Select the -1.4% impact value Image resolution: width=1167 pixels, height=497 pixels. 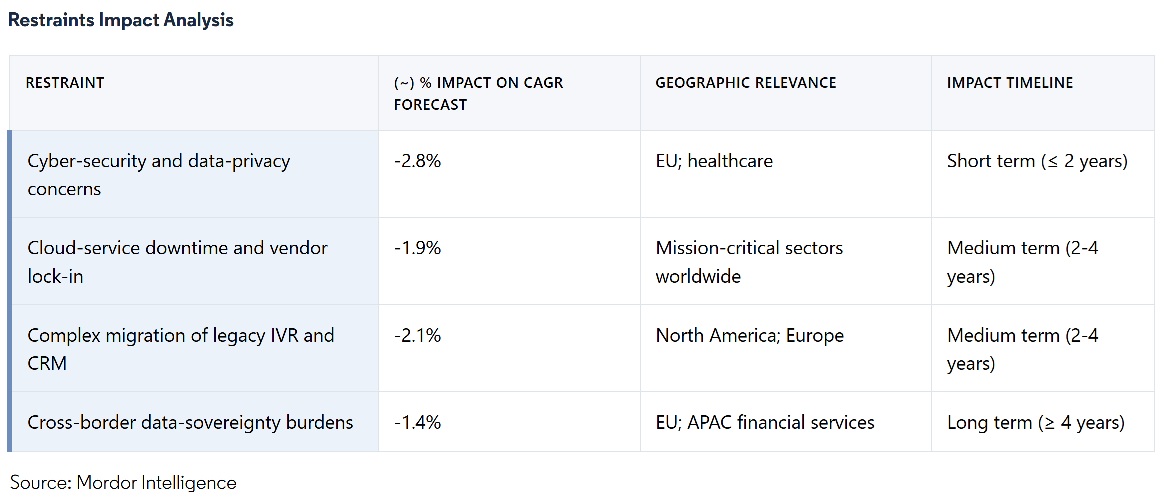(x=417, y=422)
